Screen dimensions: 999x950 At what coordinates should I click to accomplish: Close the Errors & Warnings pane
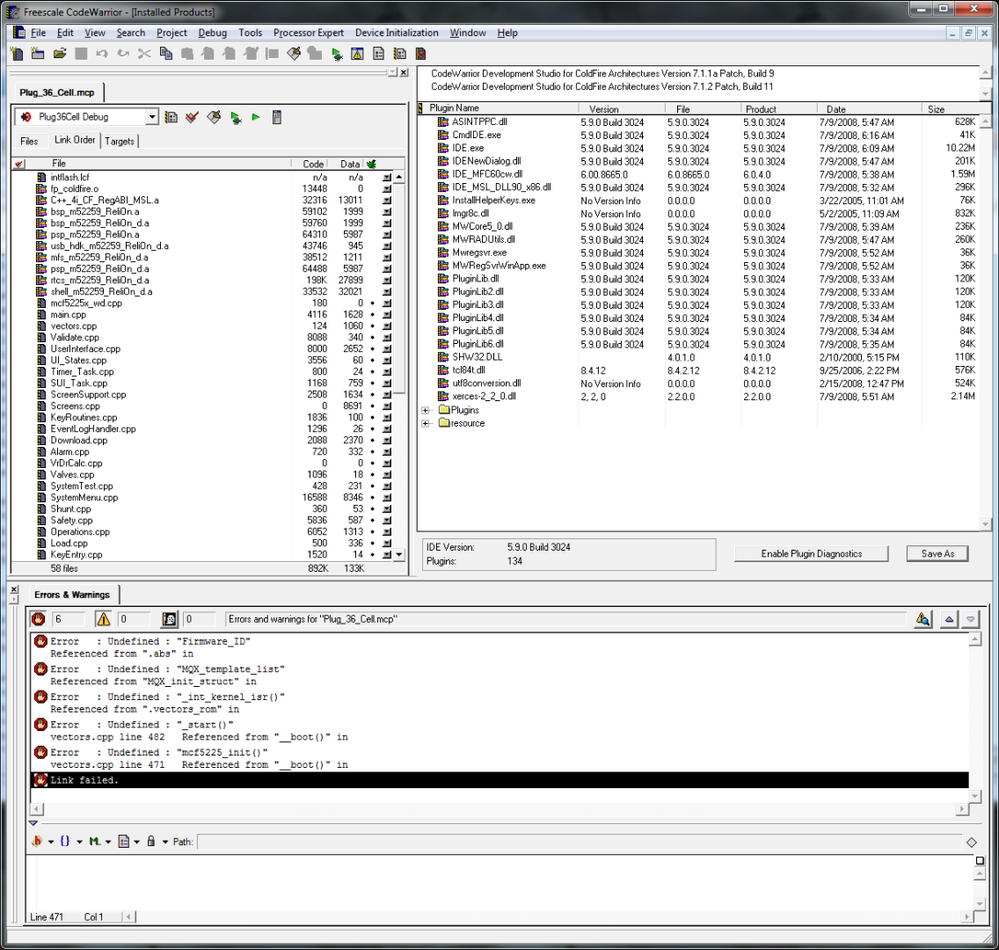coord(14,590)
